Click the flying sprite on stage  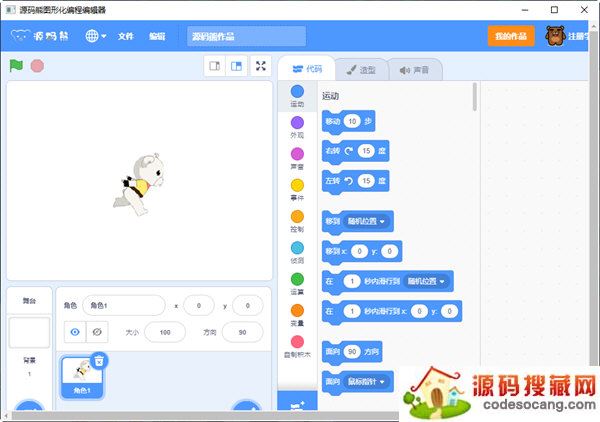point(140,184)
